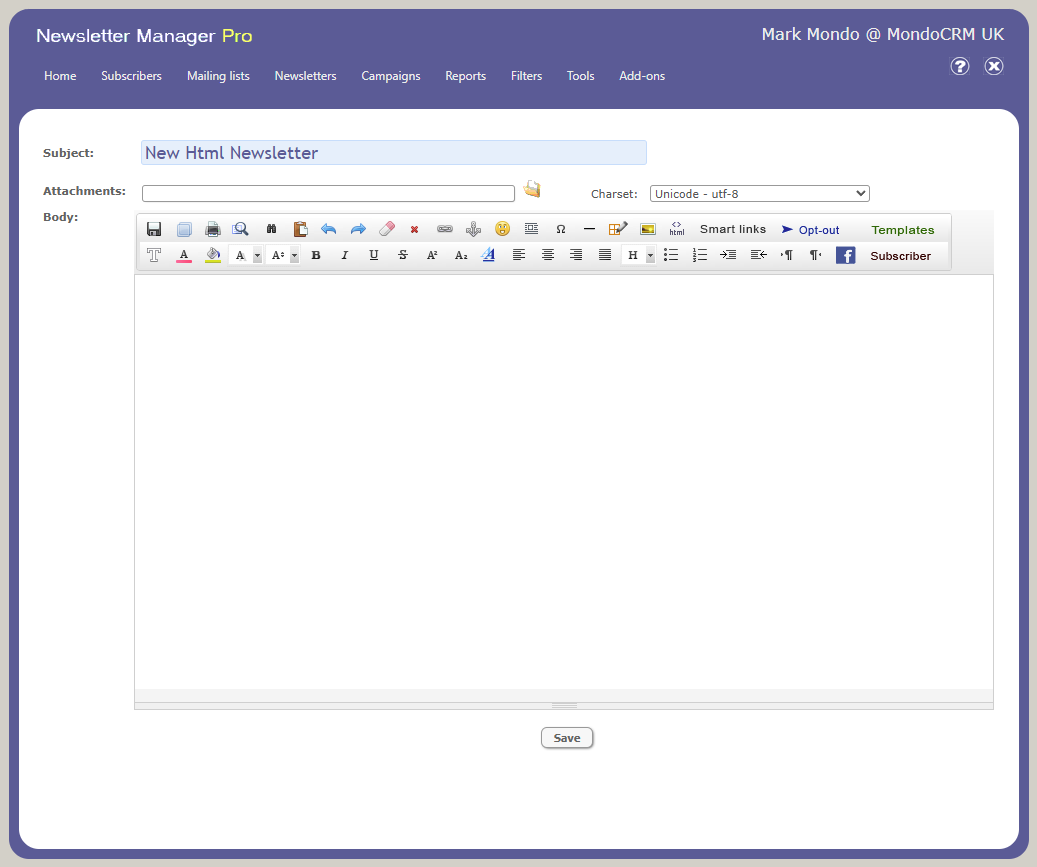The width and height of the screenshot is (1037, 867).
Task: Click the Paste clipboard icon
Action: point(300,229)
